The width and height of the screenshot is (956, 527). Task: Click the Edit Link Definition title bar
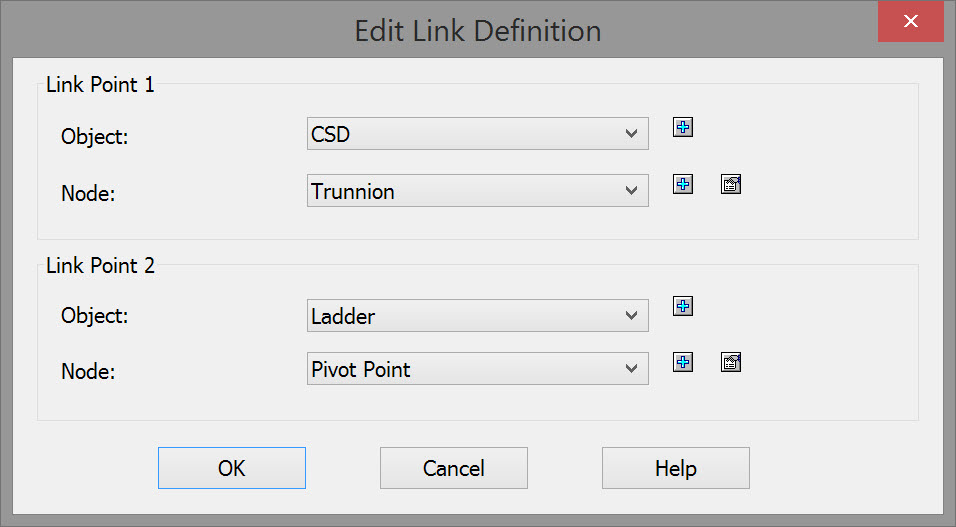[x=478, y=31]
